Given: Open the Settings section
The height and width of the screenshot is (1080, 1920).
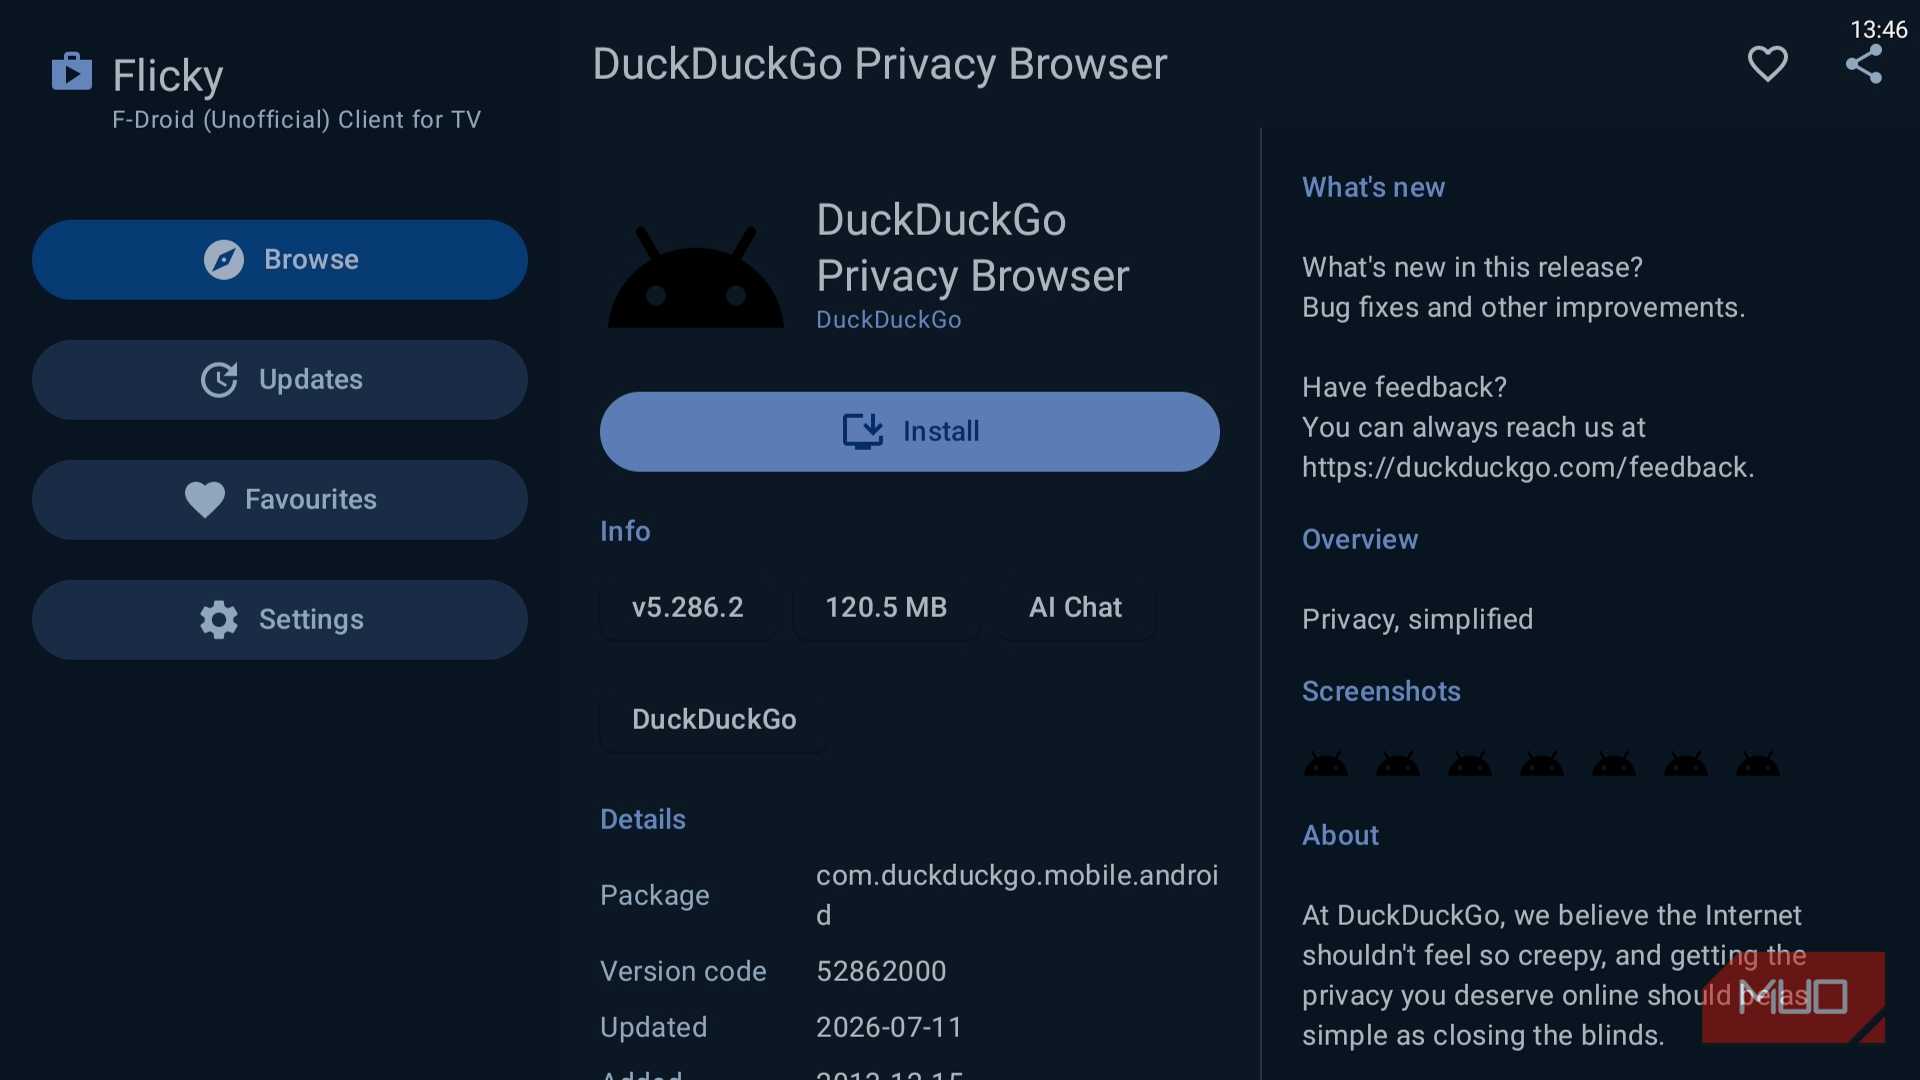Looking at the screenshot, I should tap(280, 620).
